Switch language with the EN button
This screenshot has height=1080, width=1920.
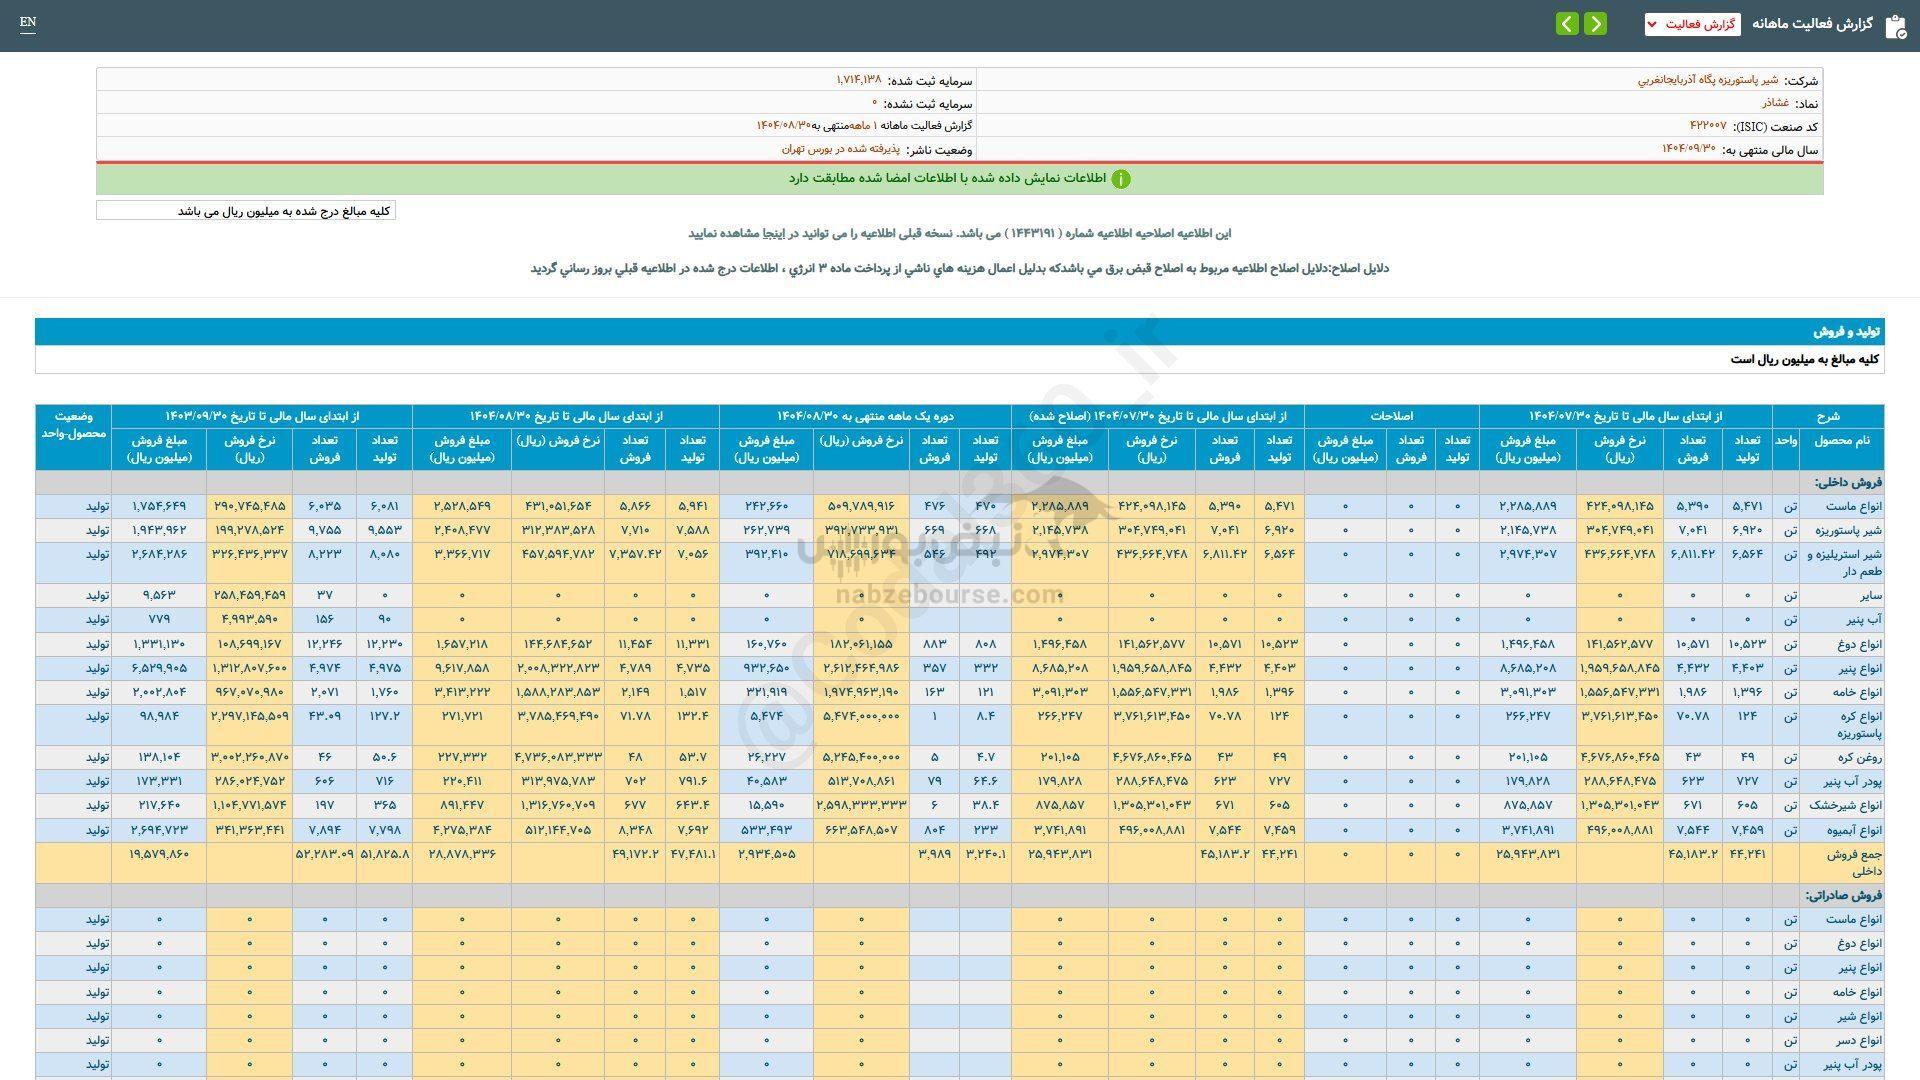[x=28, y=23]
